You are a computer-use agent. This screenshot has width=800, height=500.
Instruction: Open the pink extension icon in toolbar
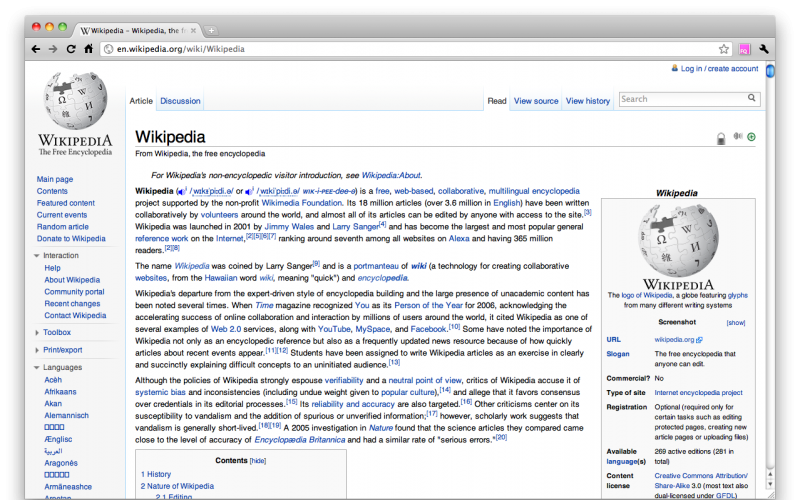744,49
